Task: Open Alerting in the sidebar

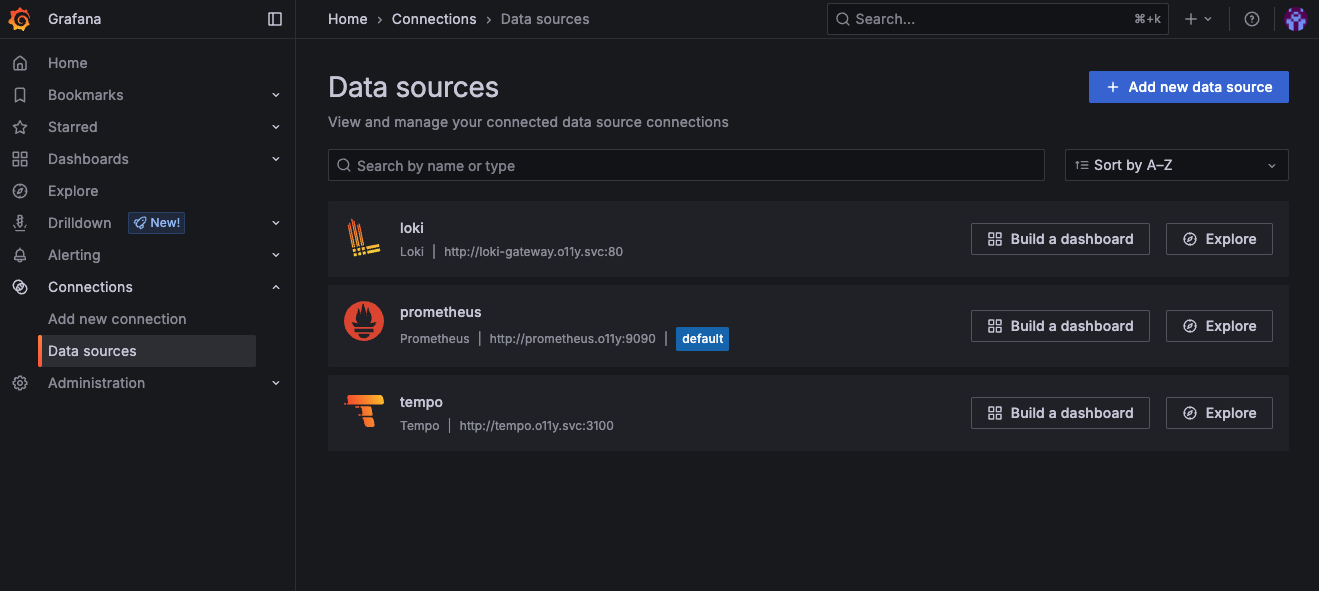Action: tap(74, 255)
